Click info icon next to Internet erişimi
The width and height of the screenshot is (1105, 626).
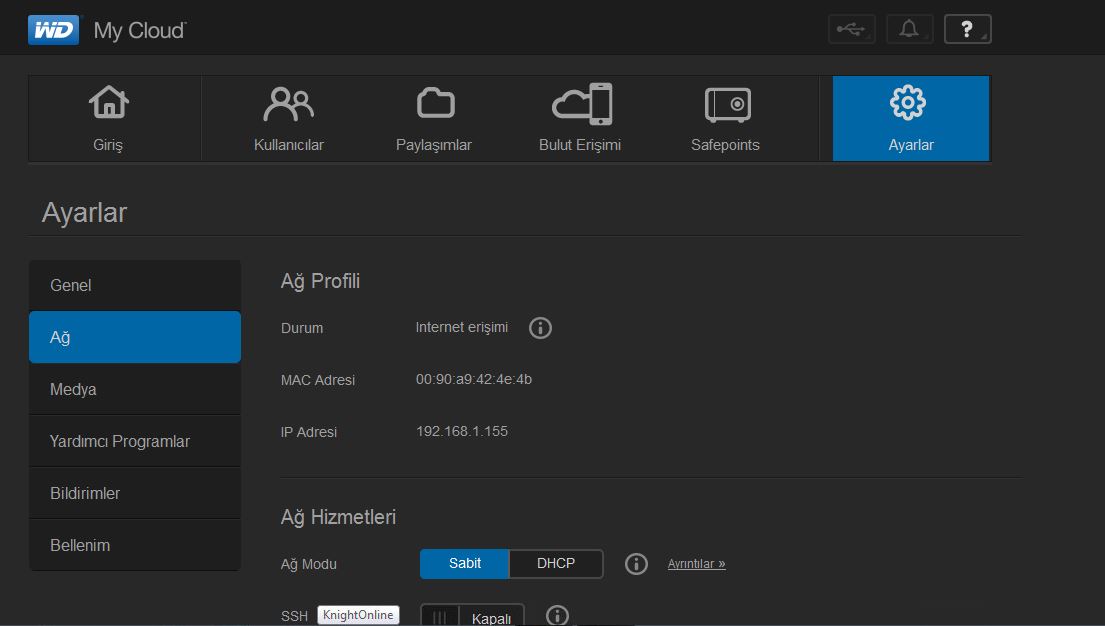[540, 328]
